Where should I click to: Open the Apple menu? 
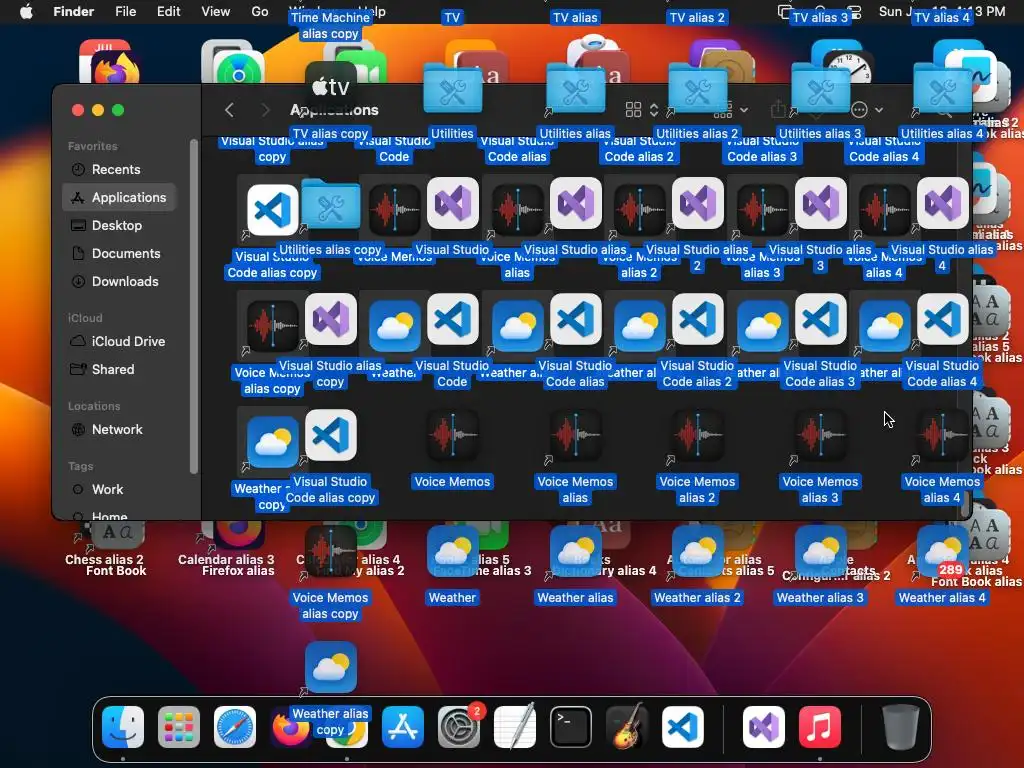(26, 11)
